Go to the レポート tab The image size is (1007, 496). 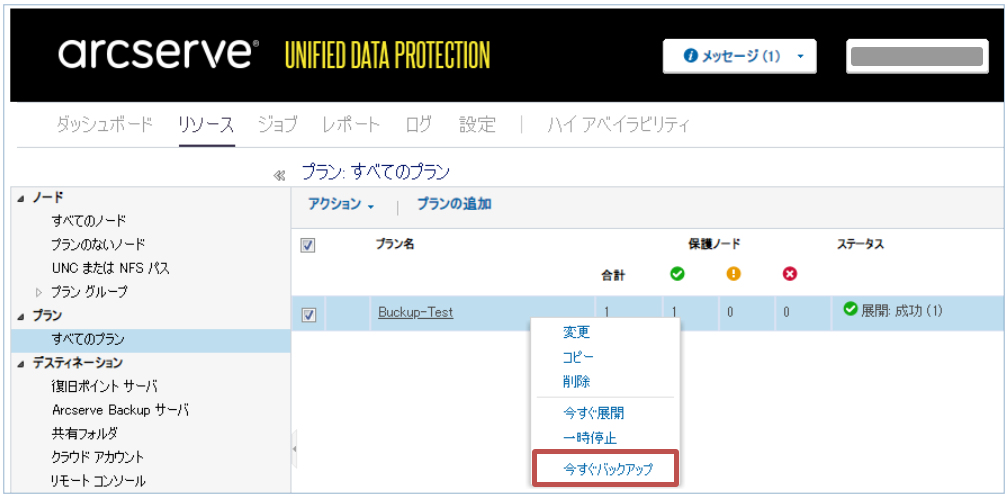(351, 124)
